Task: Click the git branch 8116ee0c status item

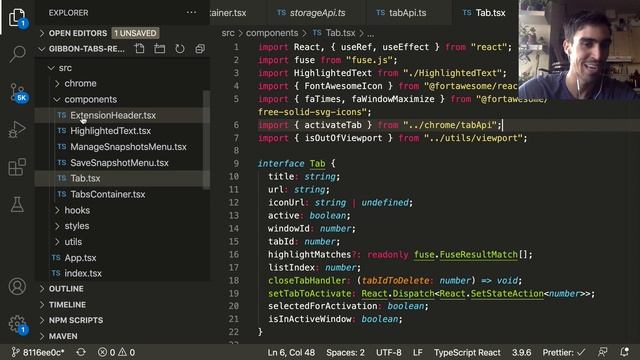Action: coord(38,352)
